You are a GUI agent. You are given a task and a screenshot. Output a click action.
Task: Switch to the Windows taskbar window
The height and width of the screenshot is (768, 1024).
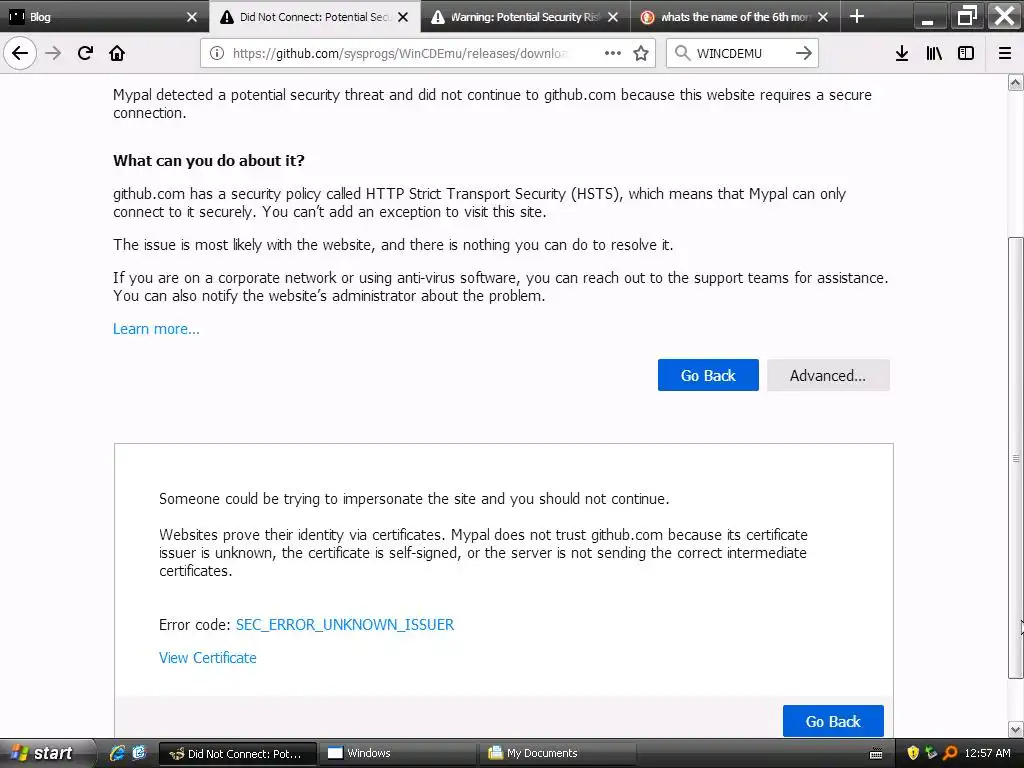pos(397,754)
